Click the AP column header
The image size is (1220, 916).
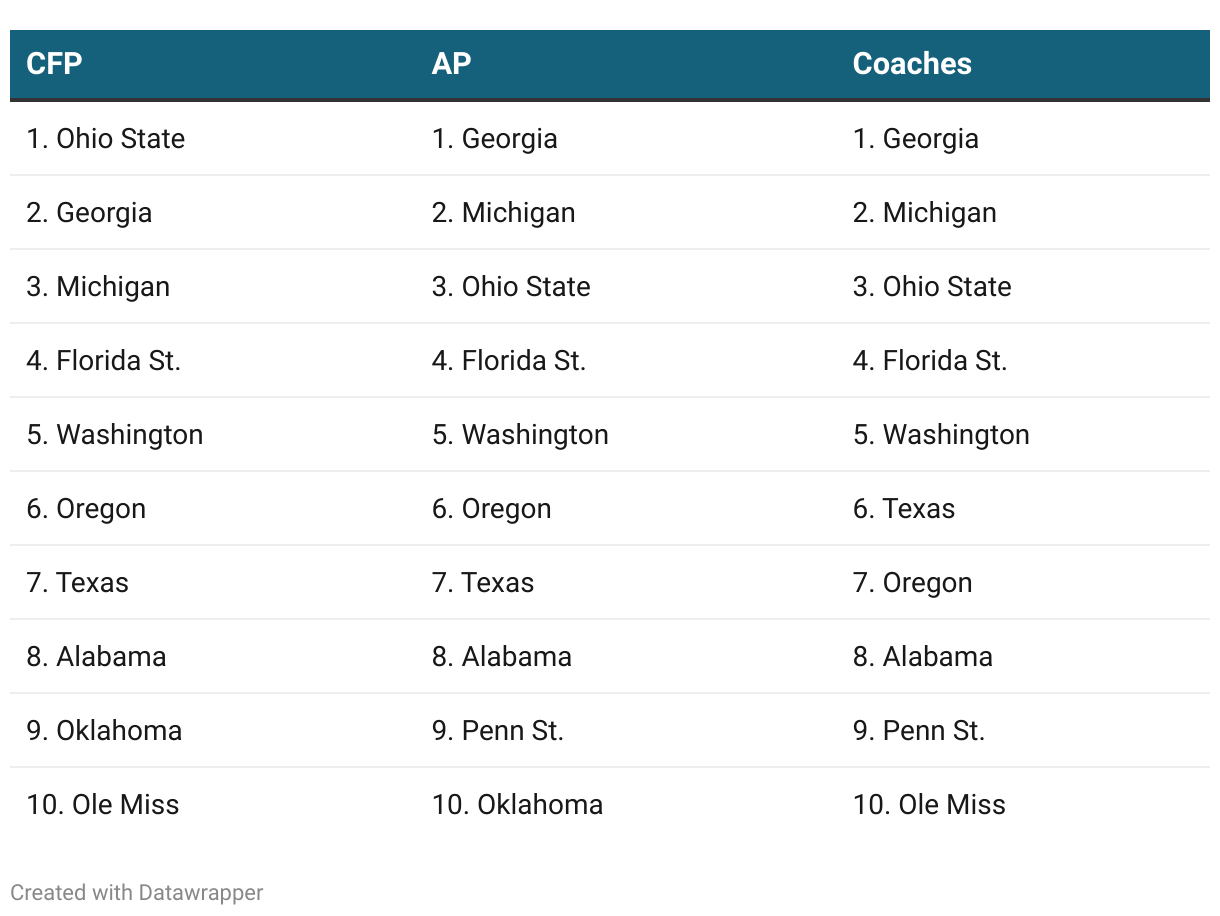(x=451, y=64)
